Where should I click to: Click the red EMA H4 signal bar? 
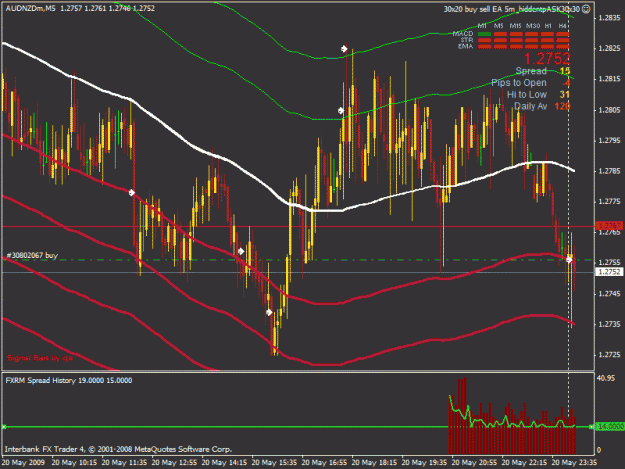(x=563, y=47)
